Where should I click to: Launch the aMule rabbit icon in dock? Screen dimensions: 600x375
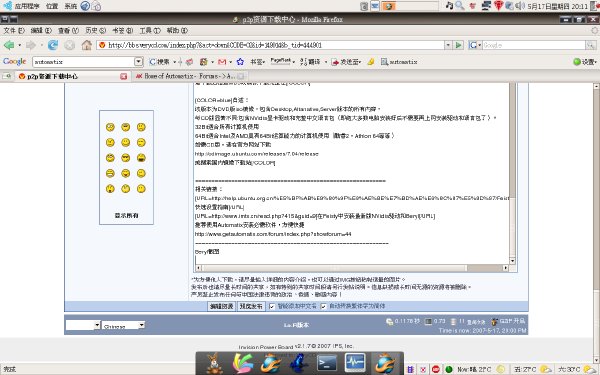point(215,364)
